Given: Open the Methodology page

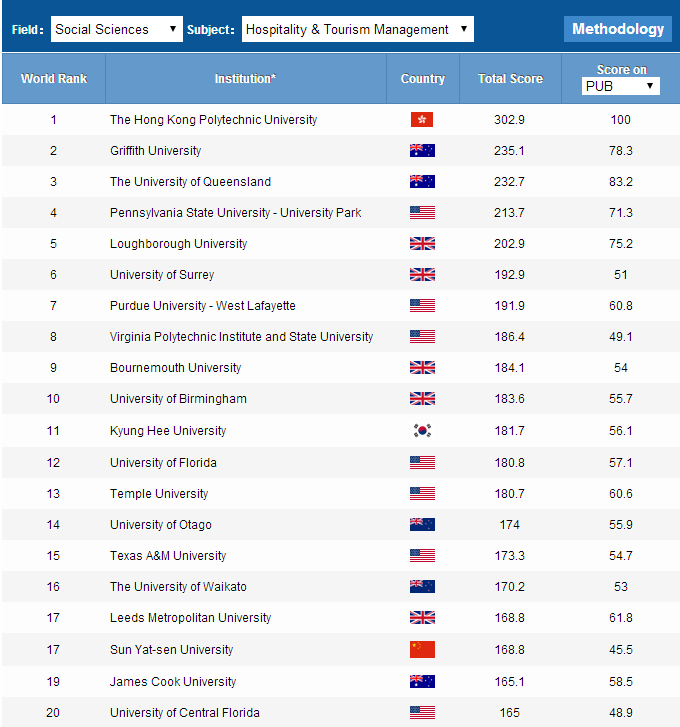Looking at the screenshot, I should click(x=618, y=29).
